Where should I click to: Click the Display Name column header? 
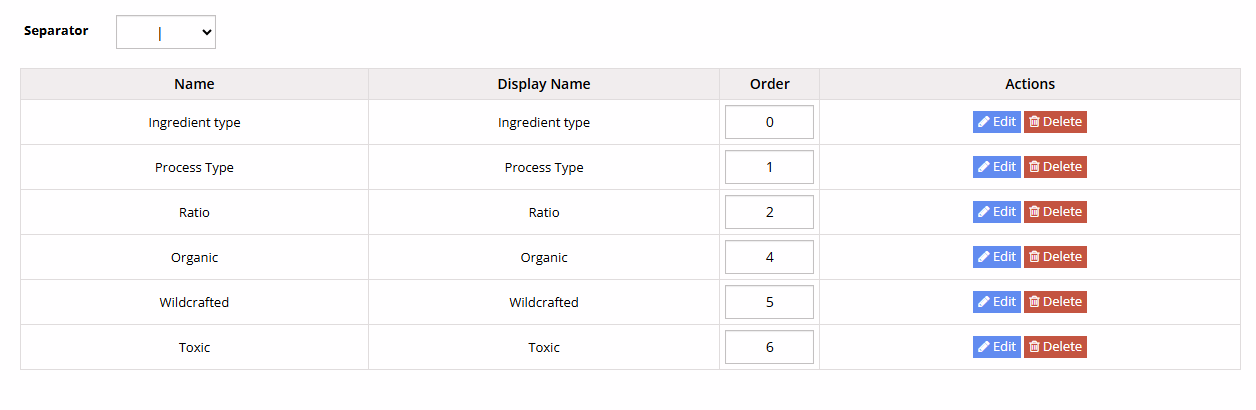[544, 84]
